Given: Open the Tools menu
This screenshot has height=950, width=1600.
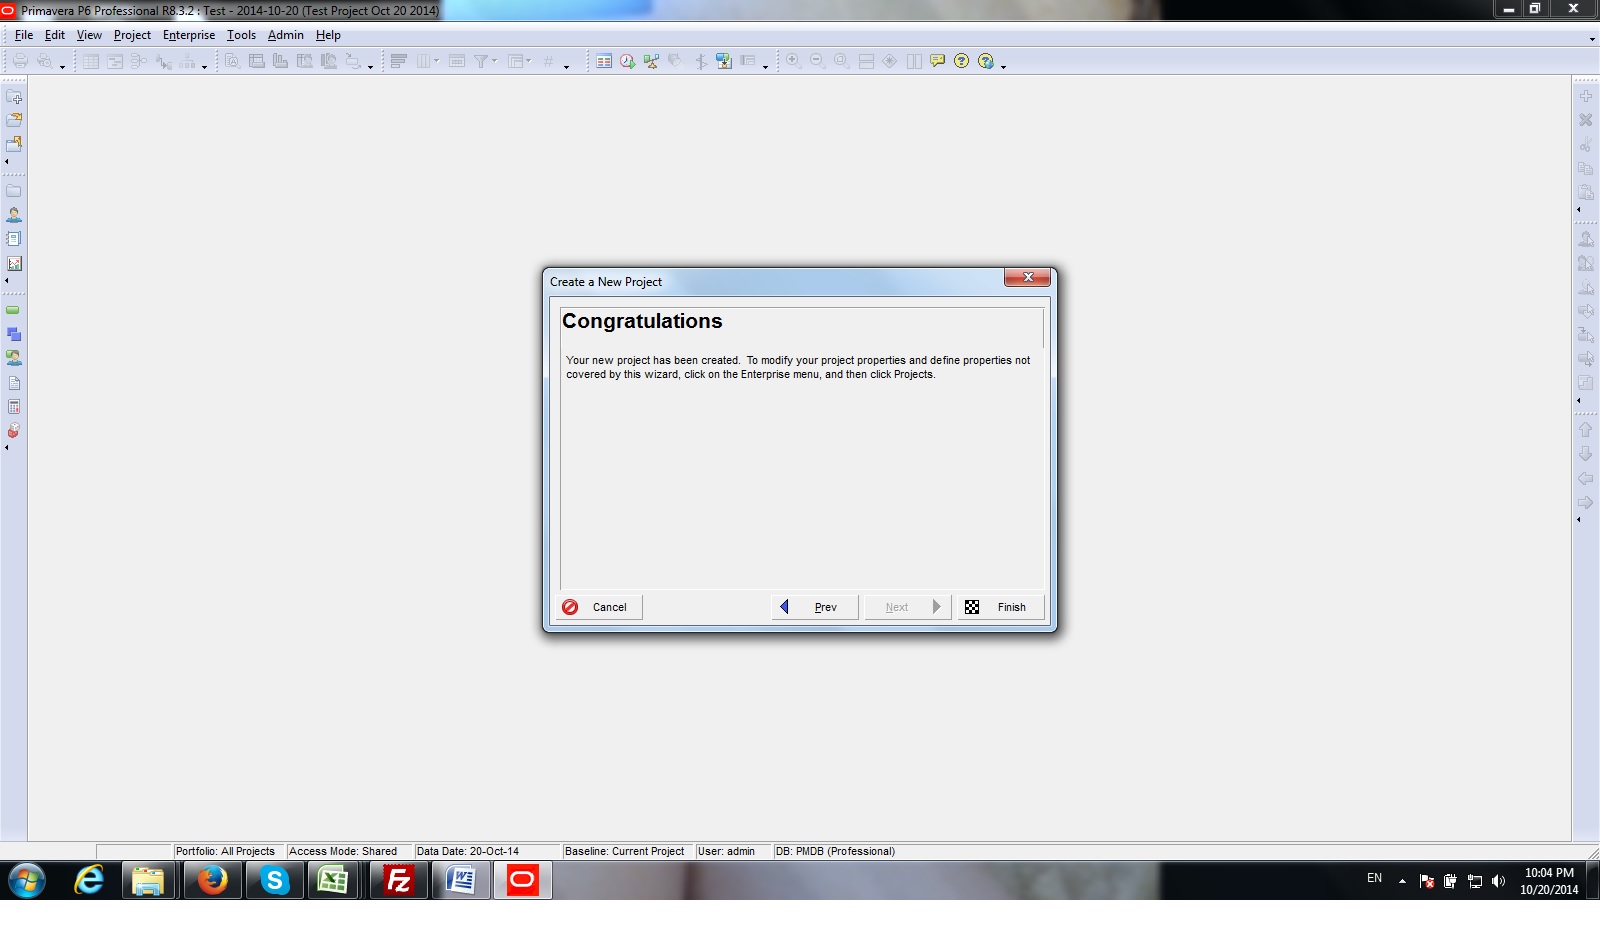Looking at the screenshot, I should click(x=241, y=34).
